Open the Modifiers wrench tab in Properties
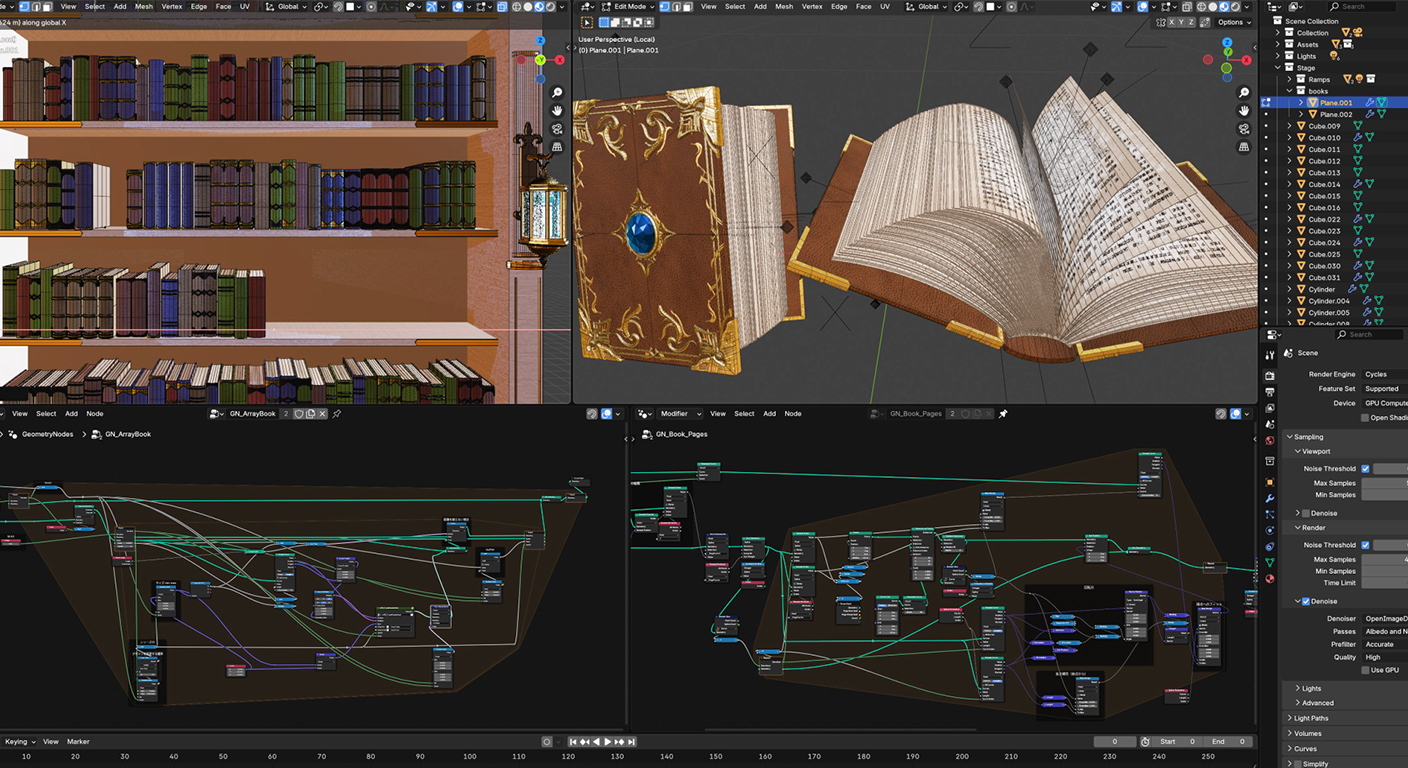 click(x=1270, y=498)
